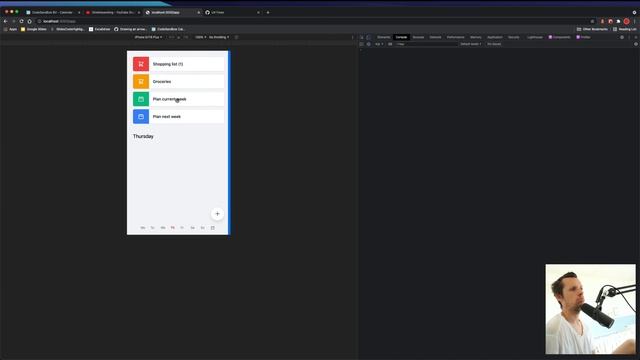Switch to the Security DevTools tab
This screenshot has height=360, width=640.
tap(514, 37)
